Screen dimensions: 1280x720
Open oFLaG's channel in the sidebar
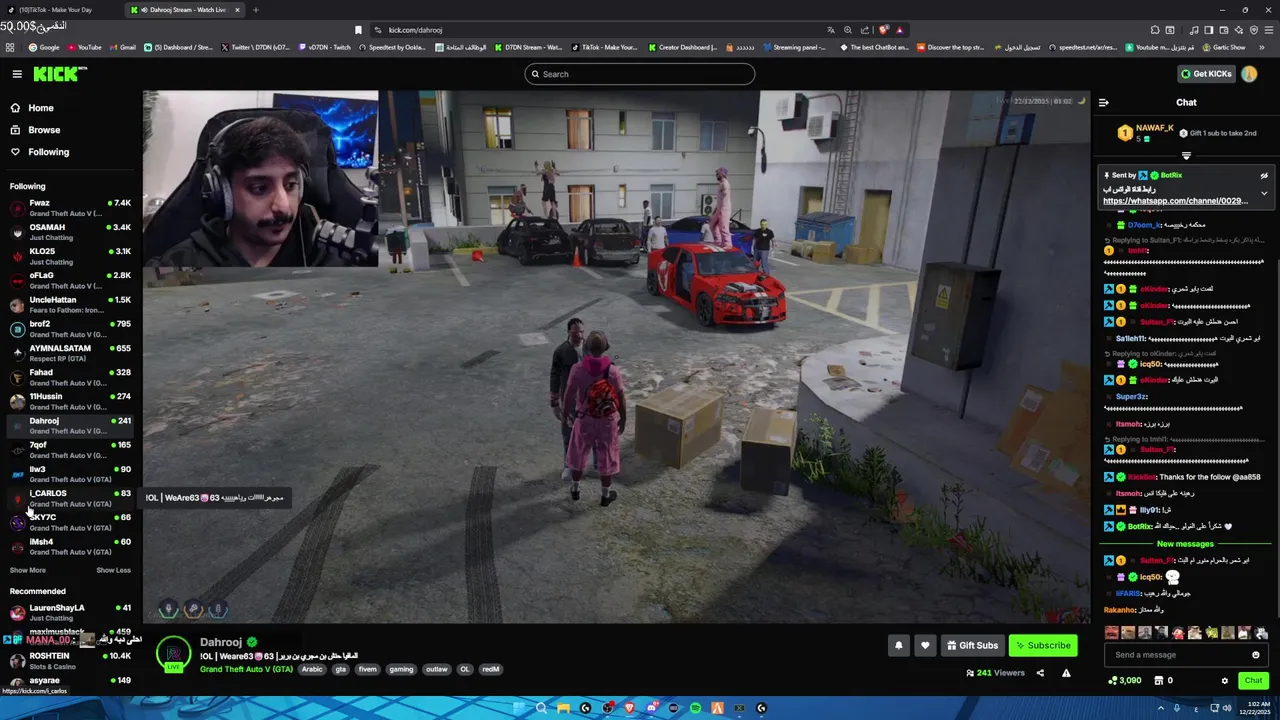[70, 280]
